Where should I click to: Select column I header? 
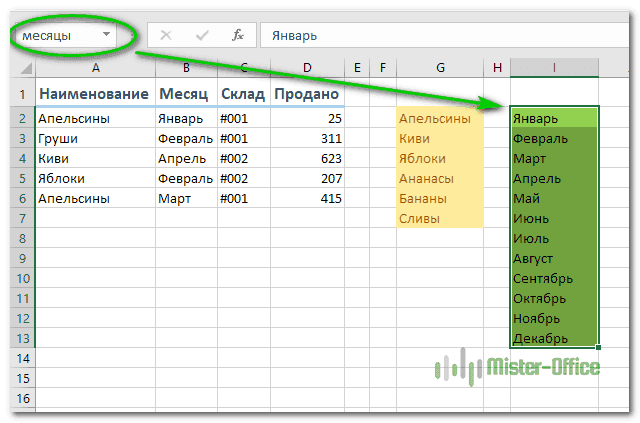click(x=554, y=68)
